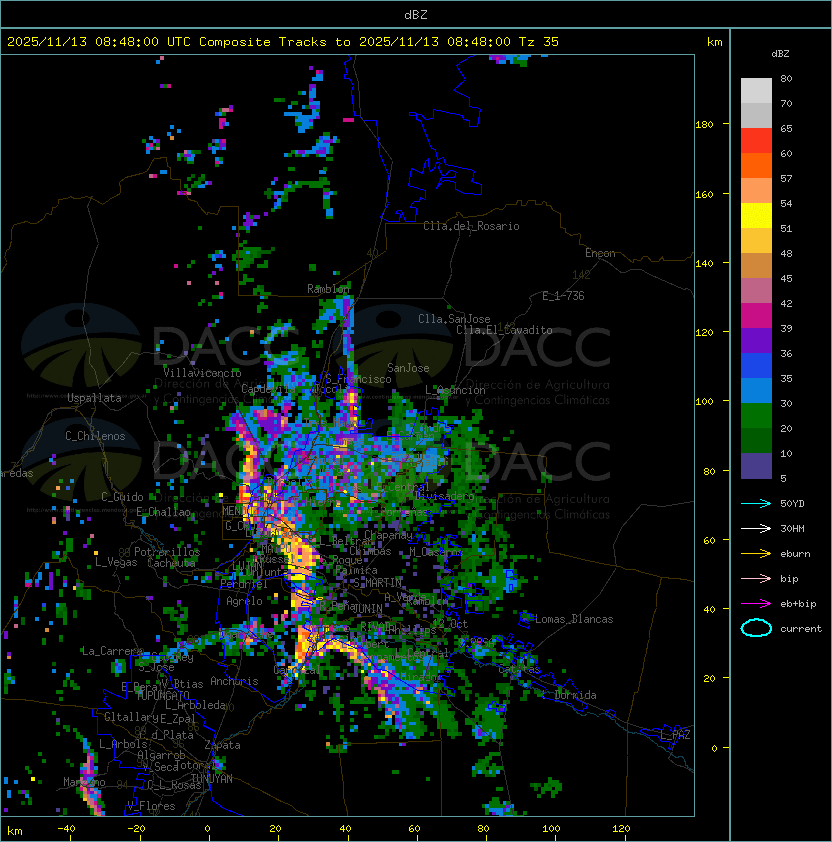The width and height of the screenshot is (832, 842).
Task: Click the Anchoris place label
Action: click(x=234, y=681)
